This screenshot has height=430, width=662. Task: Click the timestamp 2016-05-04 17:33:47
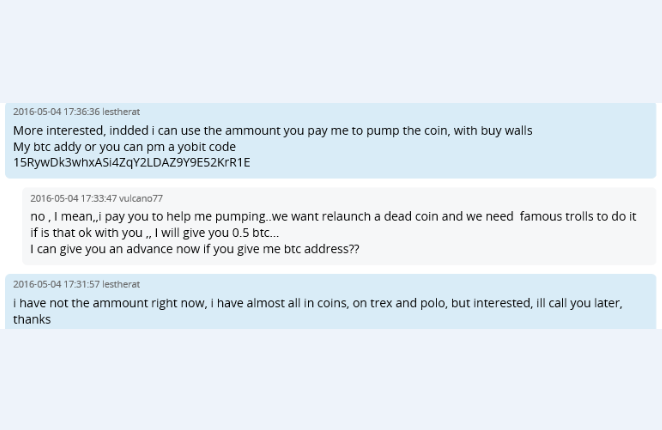click(73, 198)
